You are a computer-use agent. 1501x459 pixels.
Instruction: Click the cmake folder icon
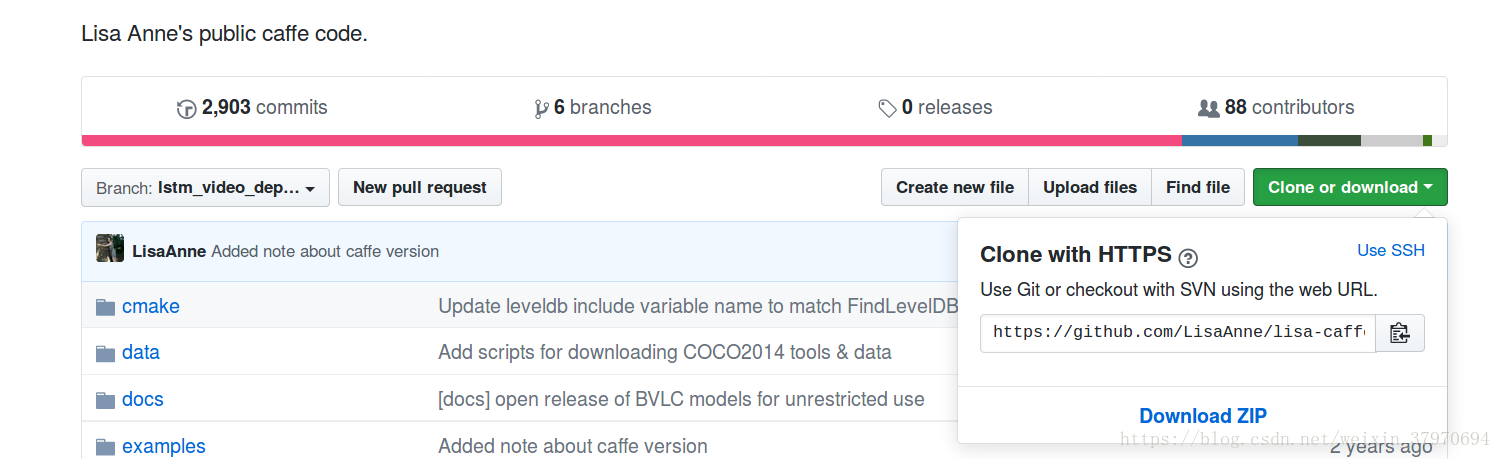point(106,307)
